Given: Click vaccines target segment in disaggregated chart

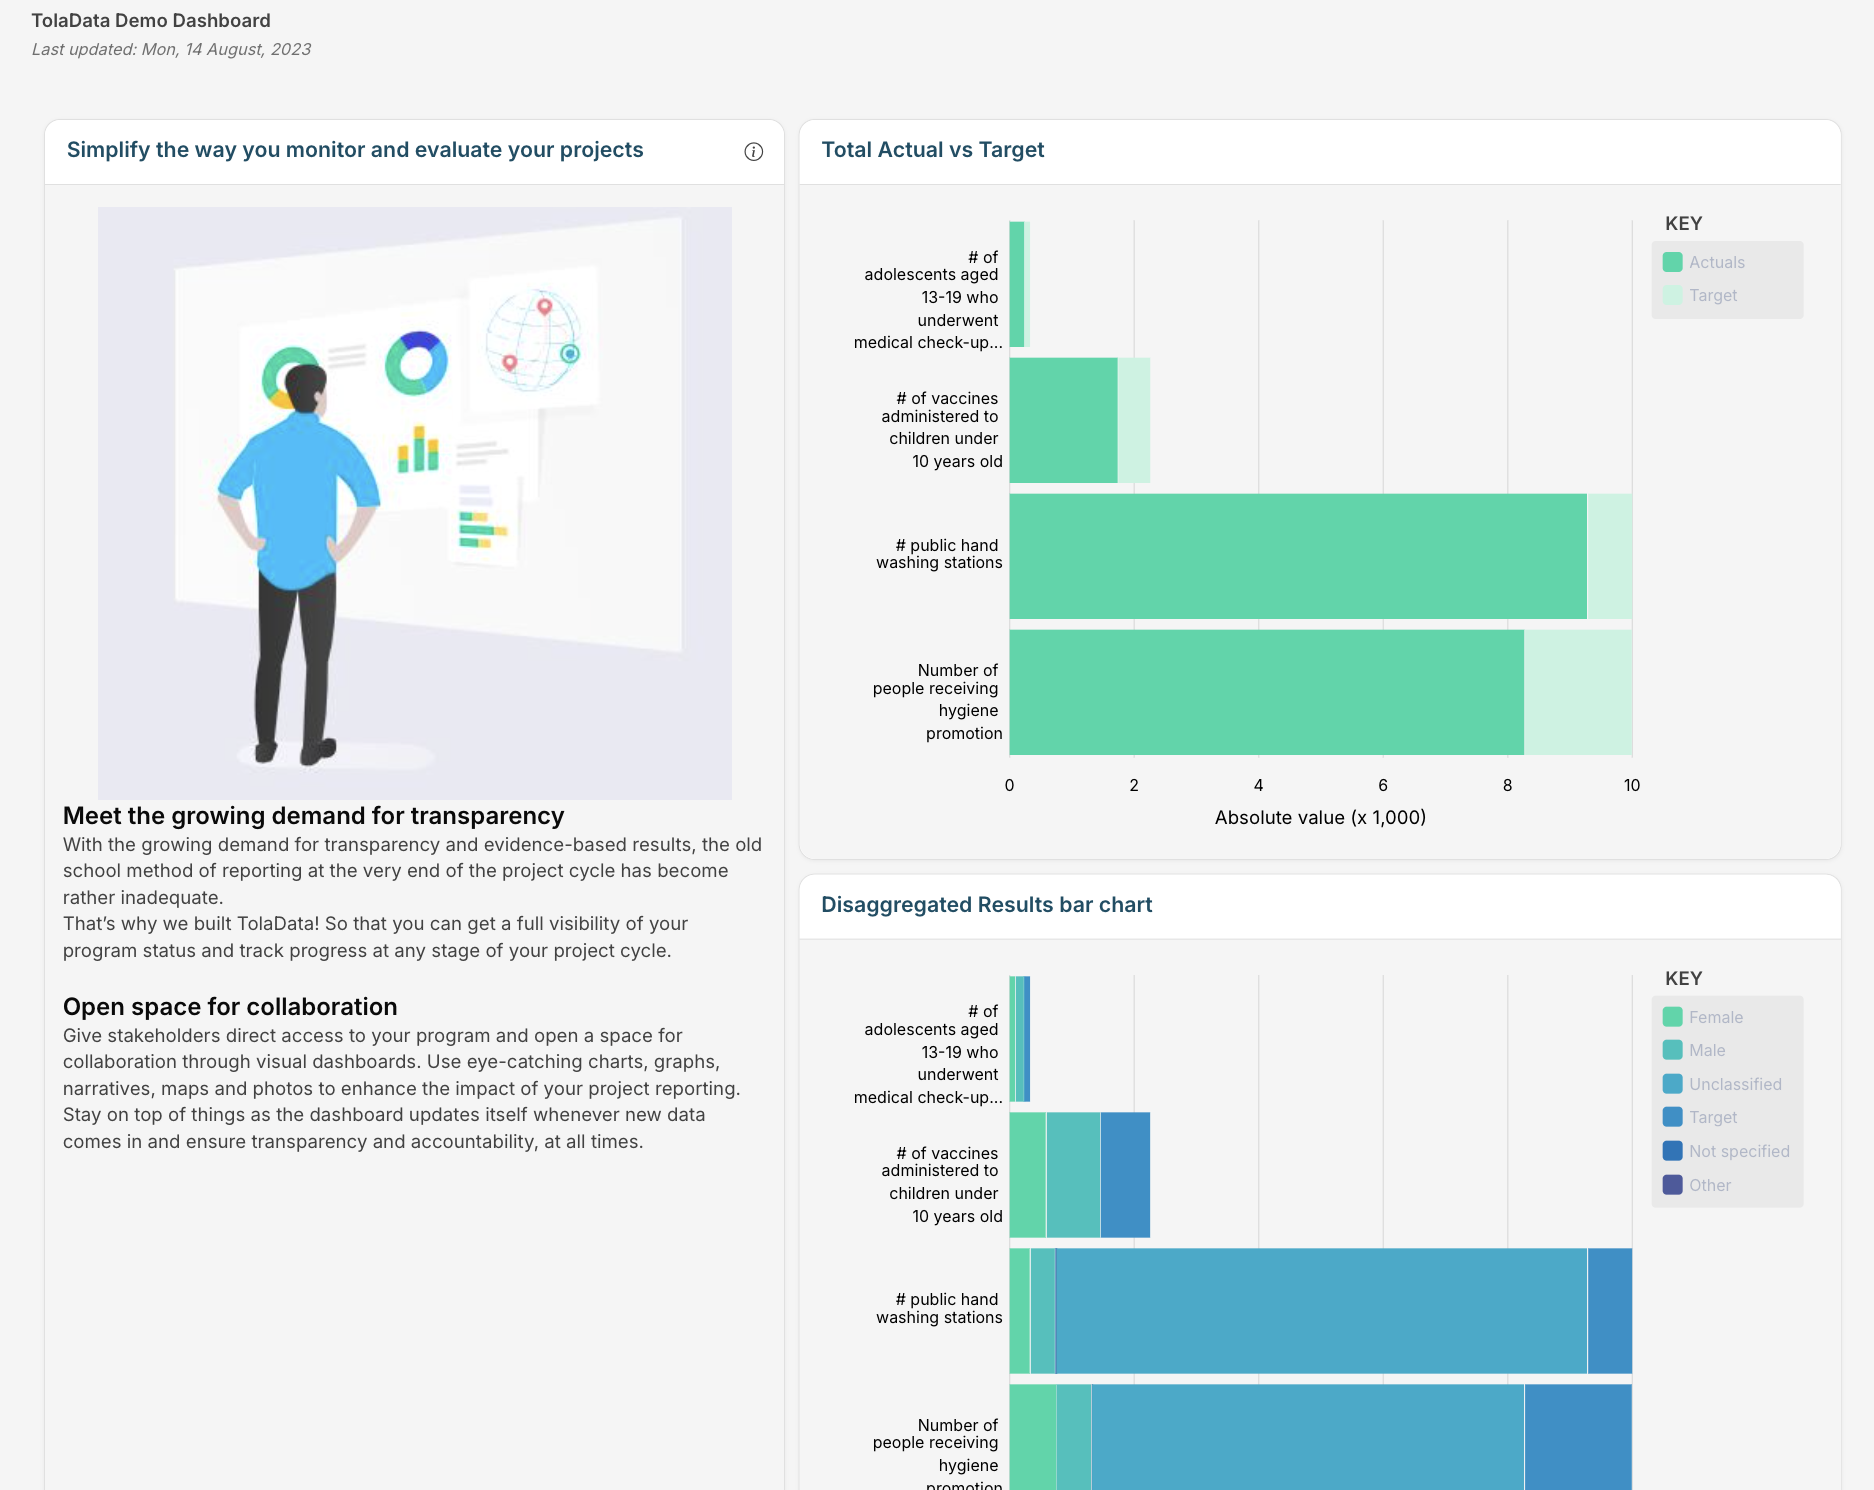Looking at the screenshot, I should 1125,1175.
